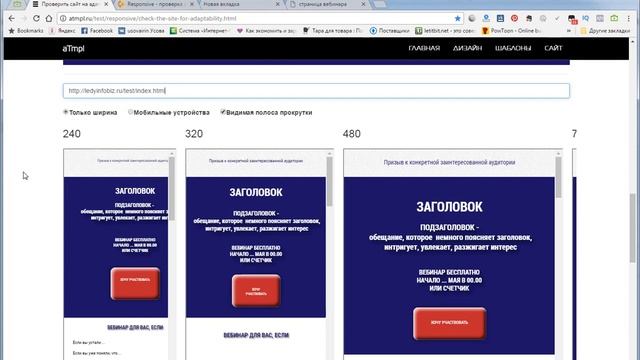Image resolution: width=640 pixels, height=360 pixels.
Task: Close the 'страница вебинара' tab
Action: (x=363, y=4)
